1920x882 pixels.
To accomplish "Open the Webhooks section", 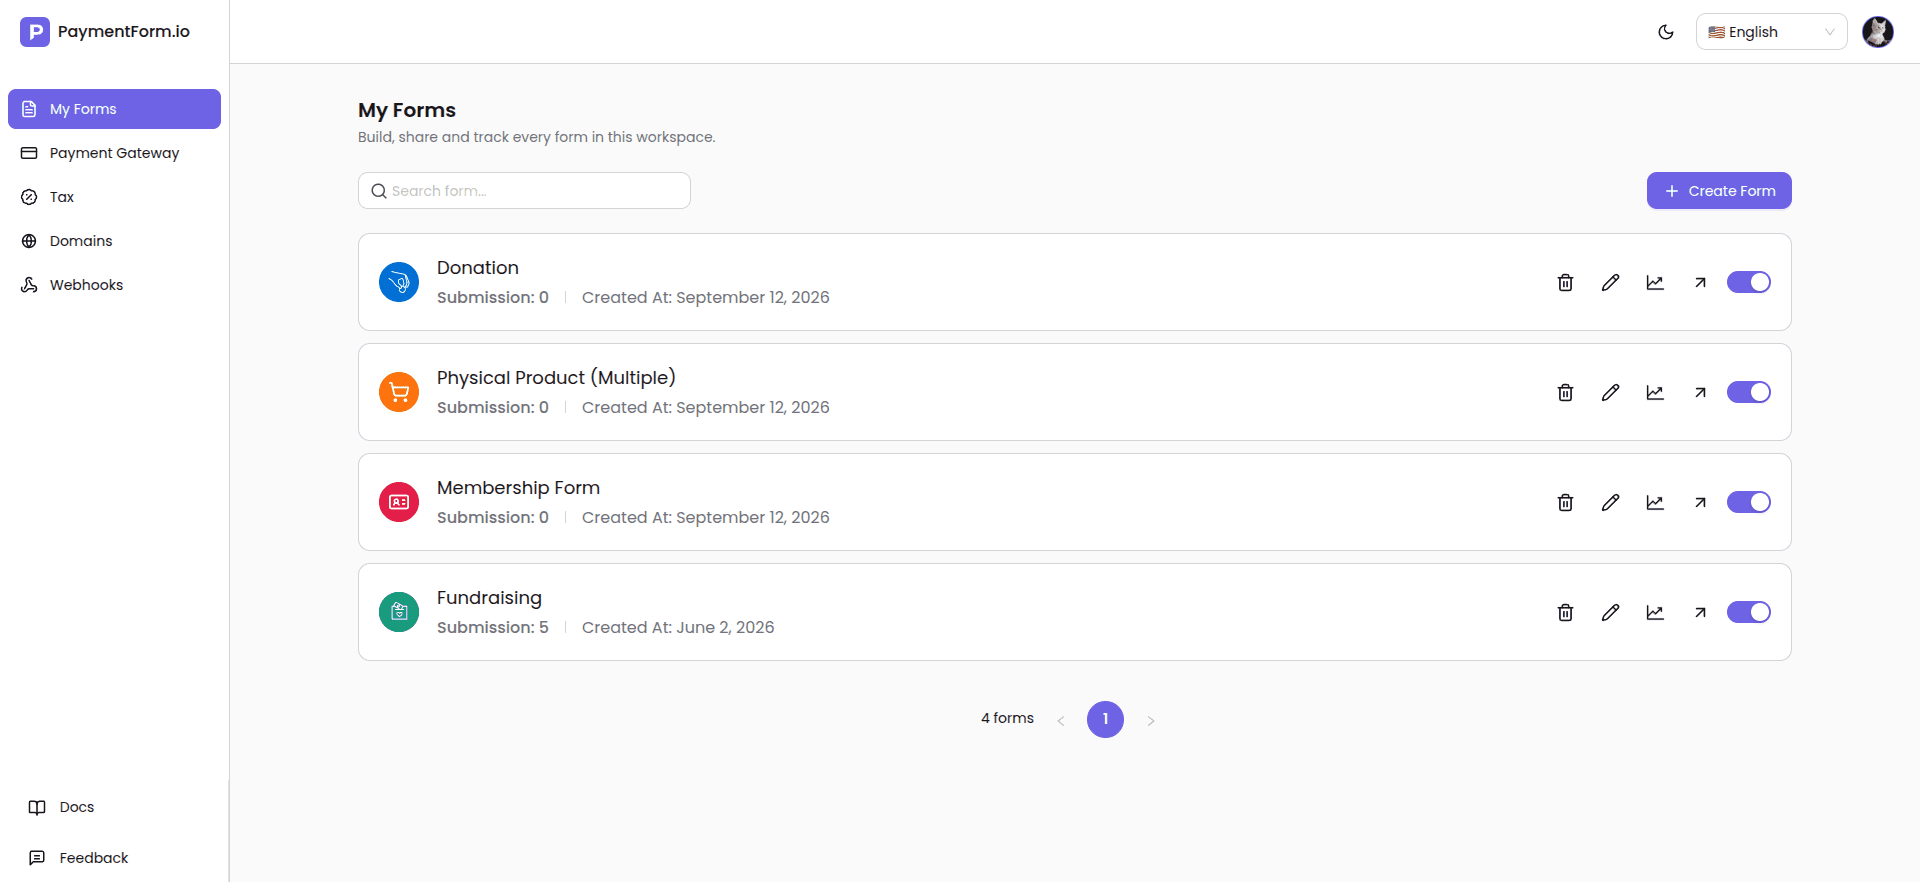I will click(114, 285).
